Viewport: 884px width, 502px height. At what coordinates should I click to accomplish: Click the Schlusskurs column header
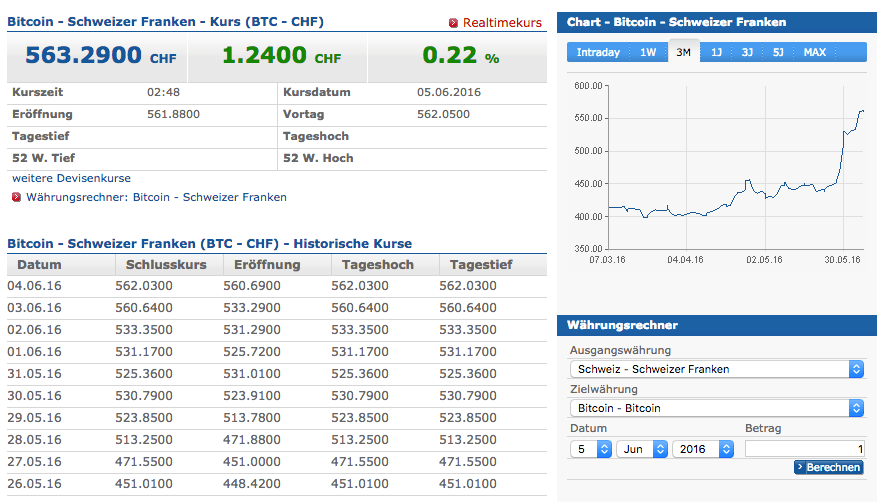[x=166, y=265]
